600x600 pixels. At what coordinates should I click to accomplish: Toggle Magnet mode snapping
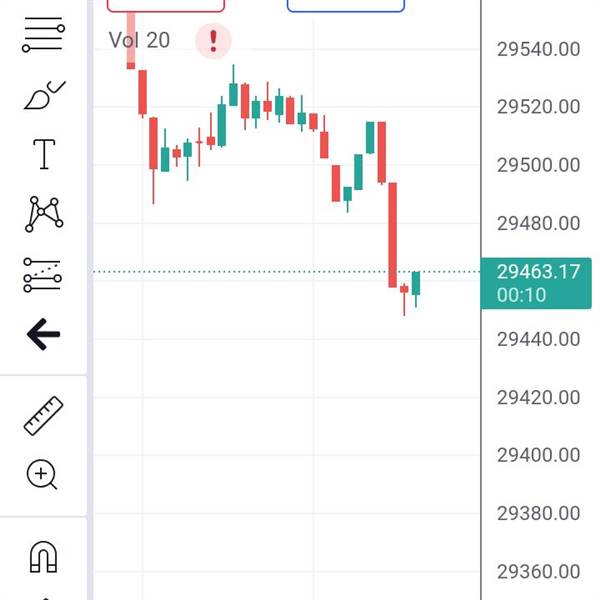(x=44, y=557)
